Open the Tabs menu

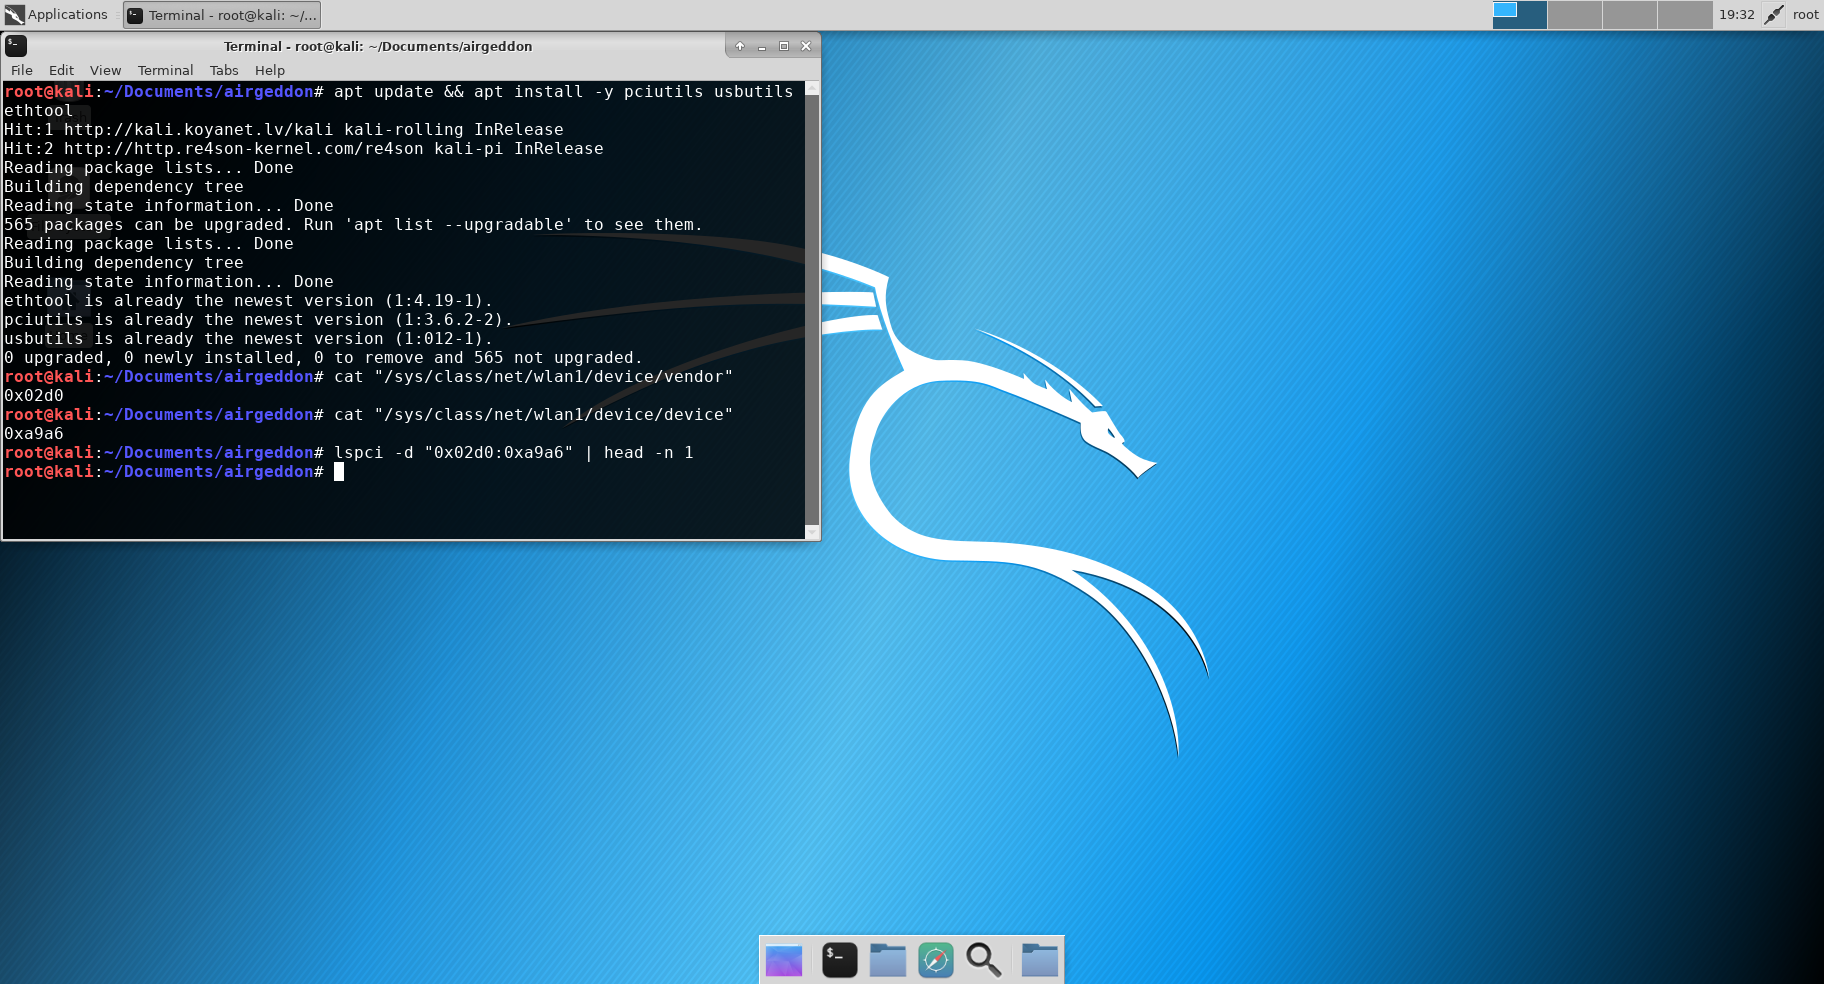(223, 70)
